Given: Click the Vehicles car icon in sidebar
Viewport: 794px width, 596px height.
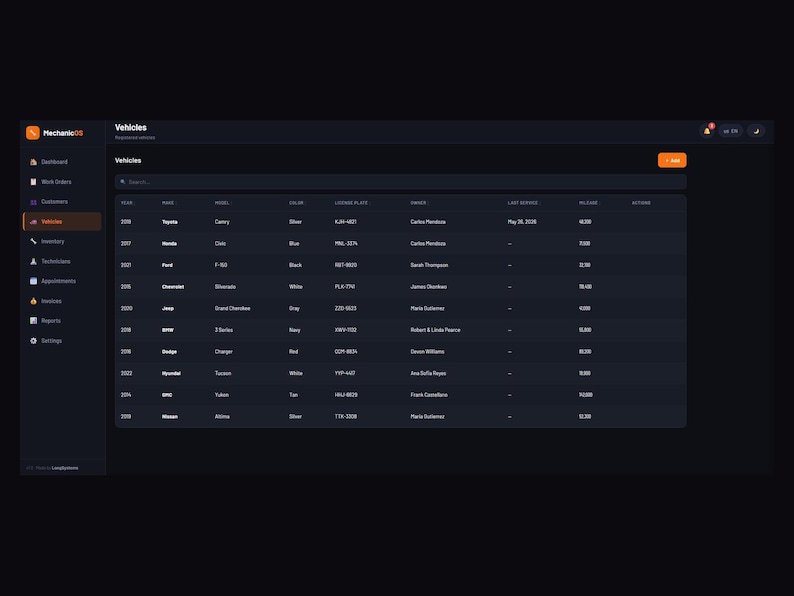Looking at the screenshot, I should (x=33, y=222).
